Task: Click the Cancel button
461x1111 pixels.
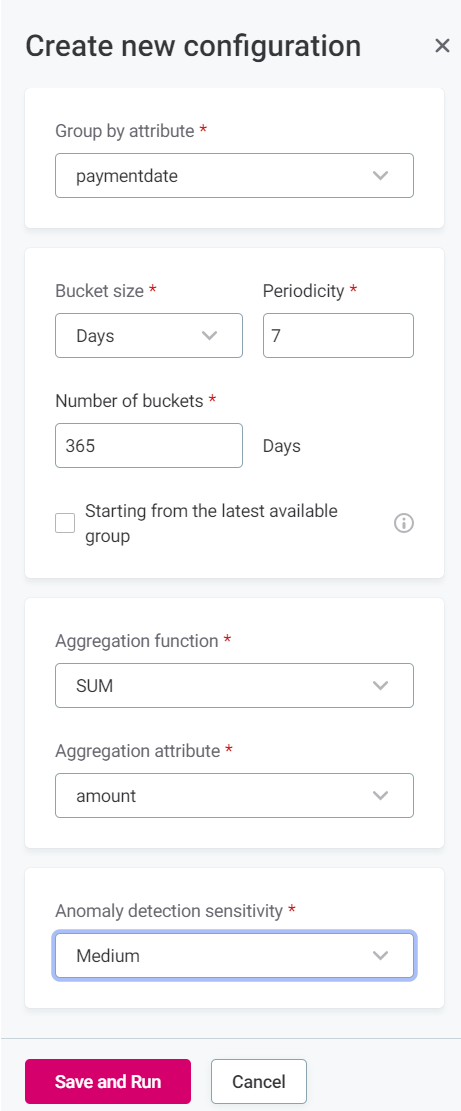Action: pyautogui.click(x=258, y=1082)
